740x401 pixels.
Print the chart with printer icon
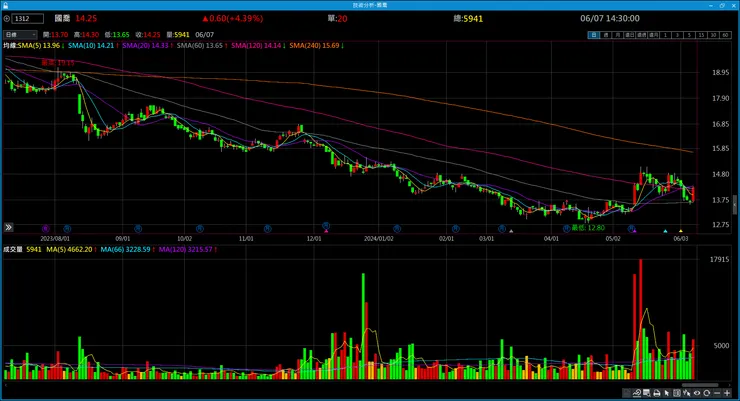(x=657, y=393)
